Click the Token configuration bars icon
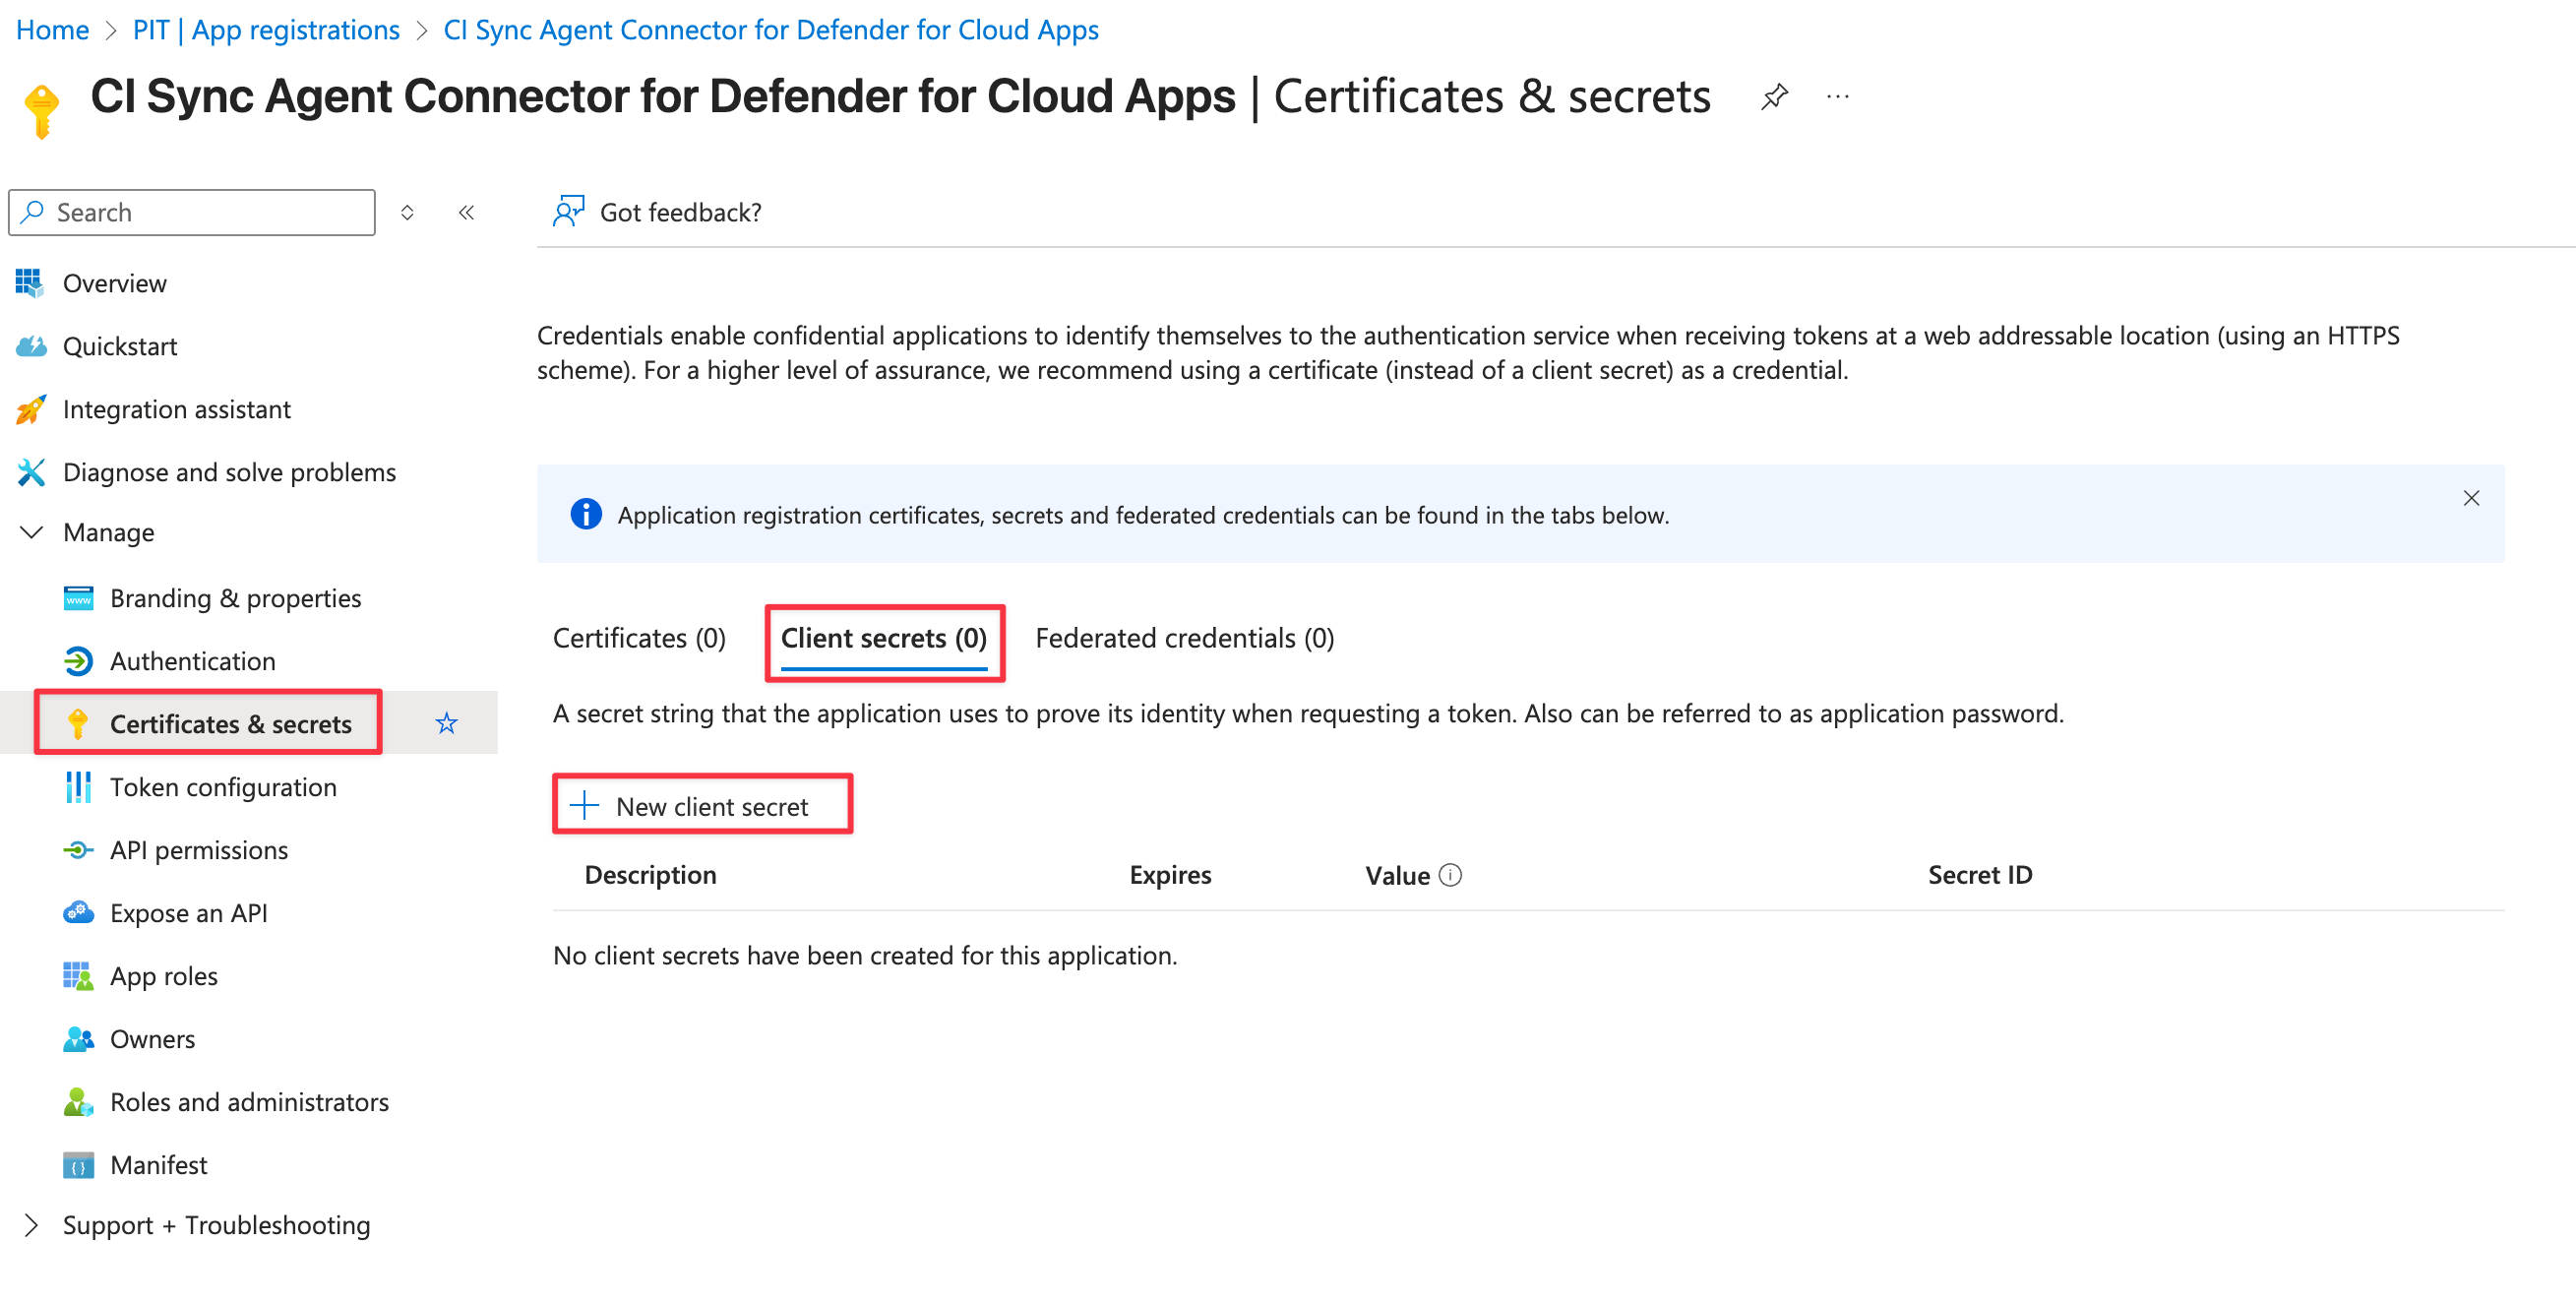2576x1303 pixels. pos(78,787)
